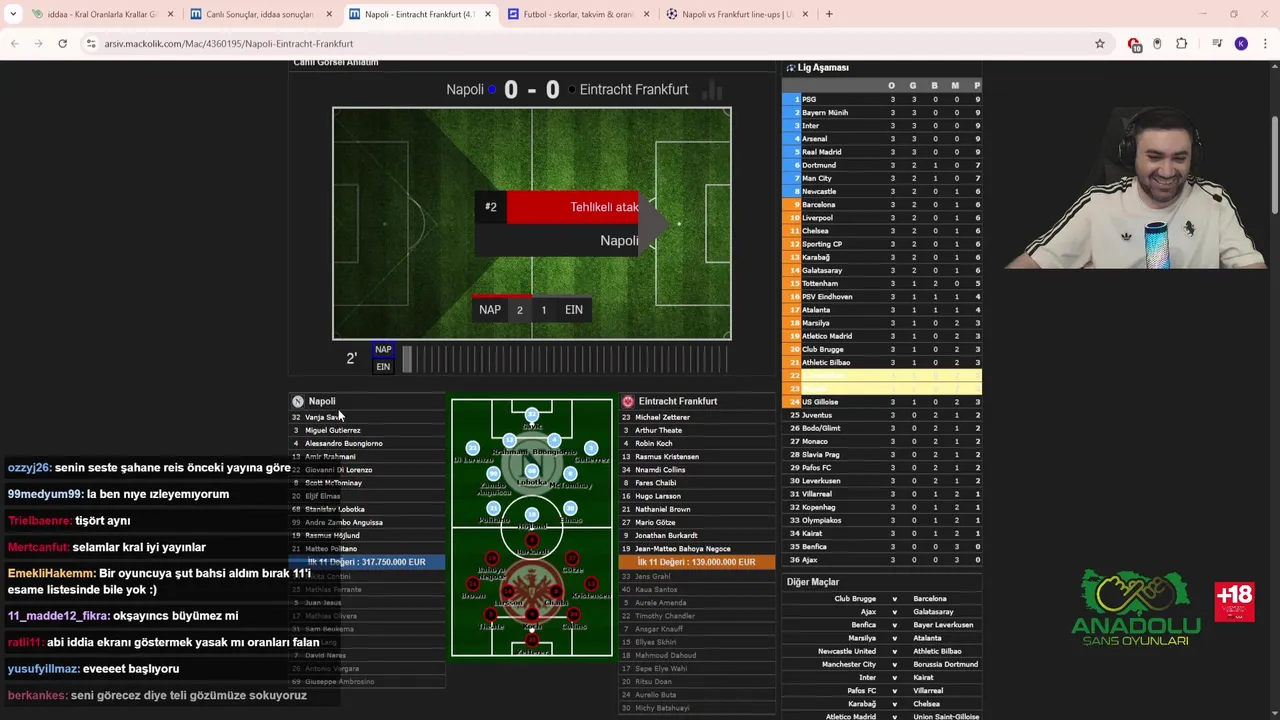Click the Napoli club crest in lineup header
The width and height of the screenshot is (1280, 720).
[297, 401]
